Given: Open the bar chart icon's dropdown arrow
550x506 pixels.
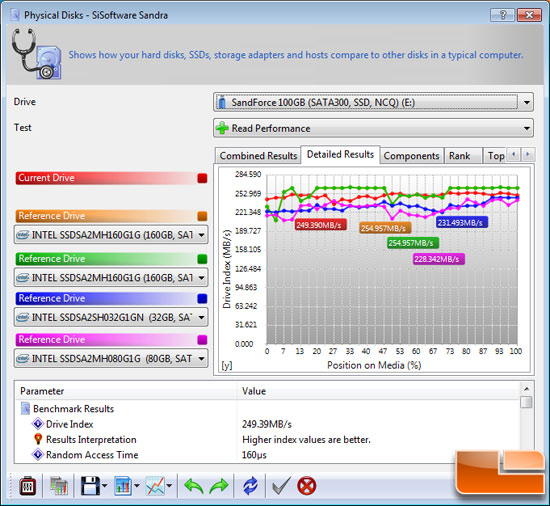Looking at the screenshot, I should click(x=137, y=486).
